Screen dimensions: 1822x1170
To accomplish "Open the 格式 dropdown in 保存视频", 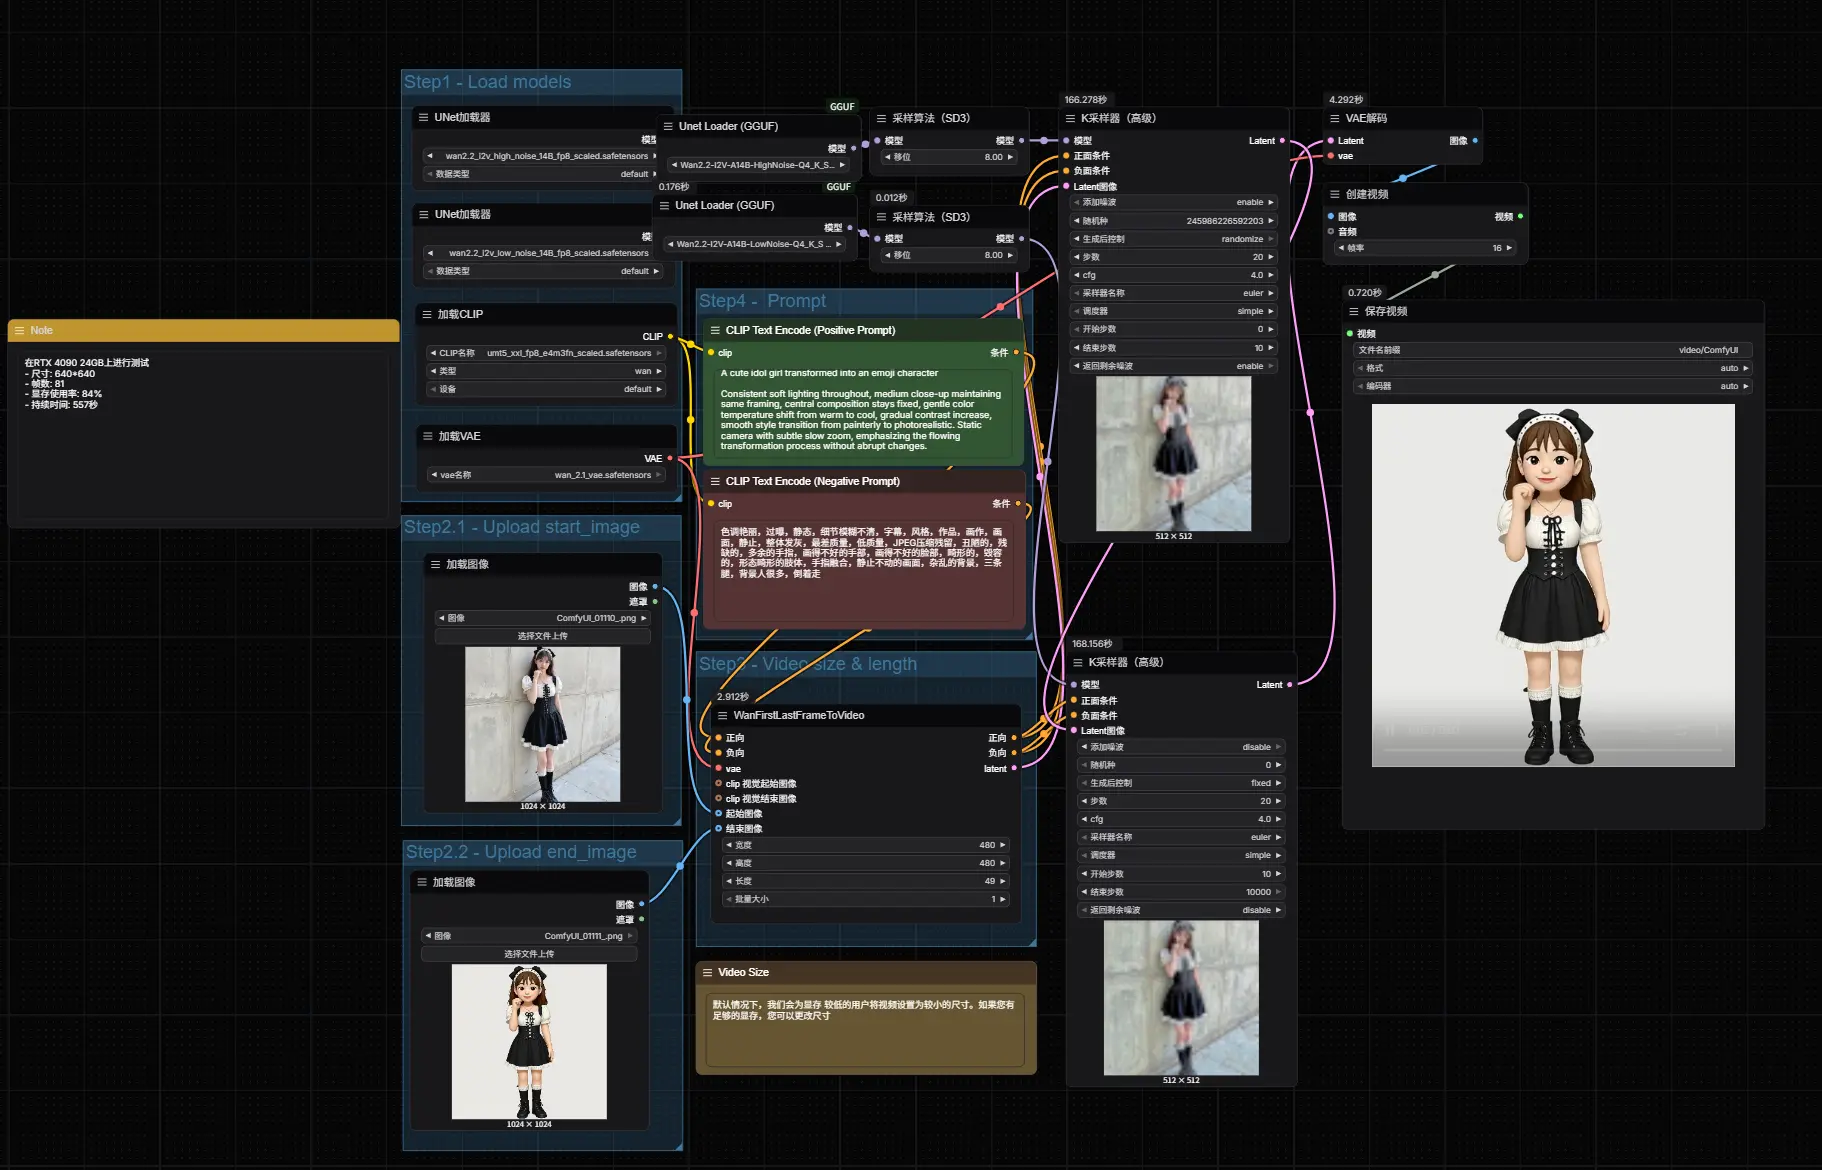I will 1552,368.
